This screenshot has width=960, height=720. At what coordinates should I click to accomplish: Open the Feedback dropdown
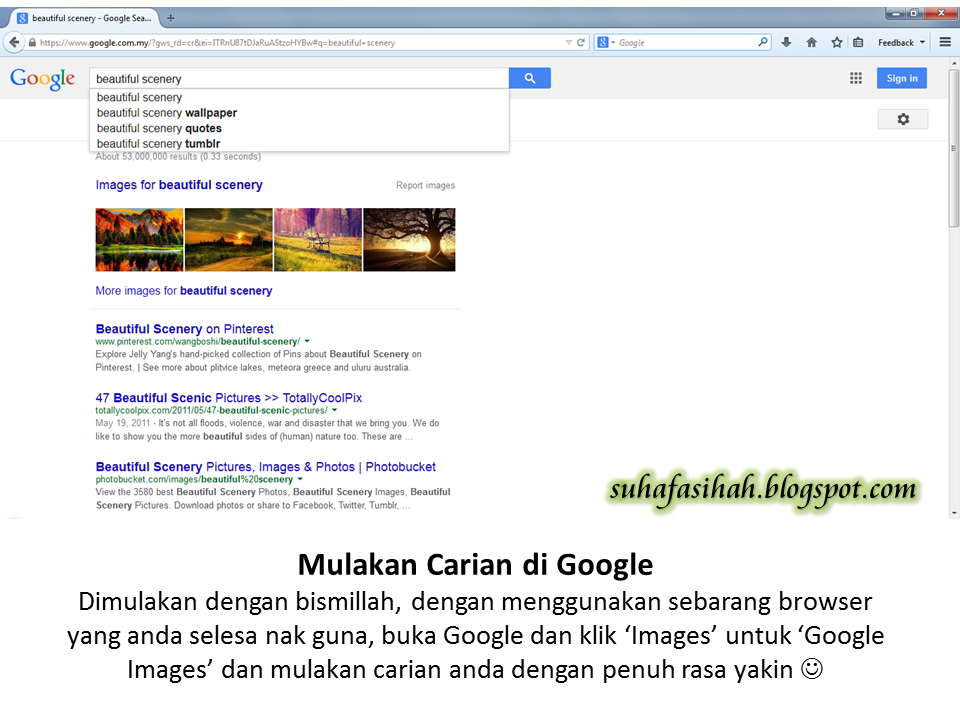tap(901, 43)
